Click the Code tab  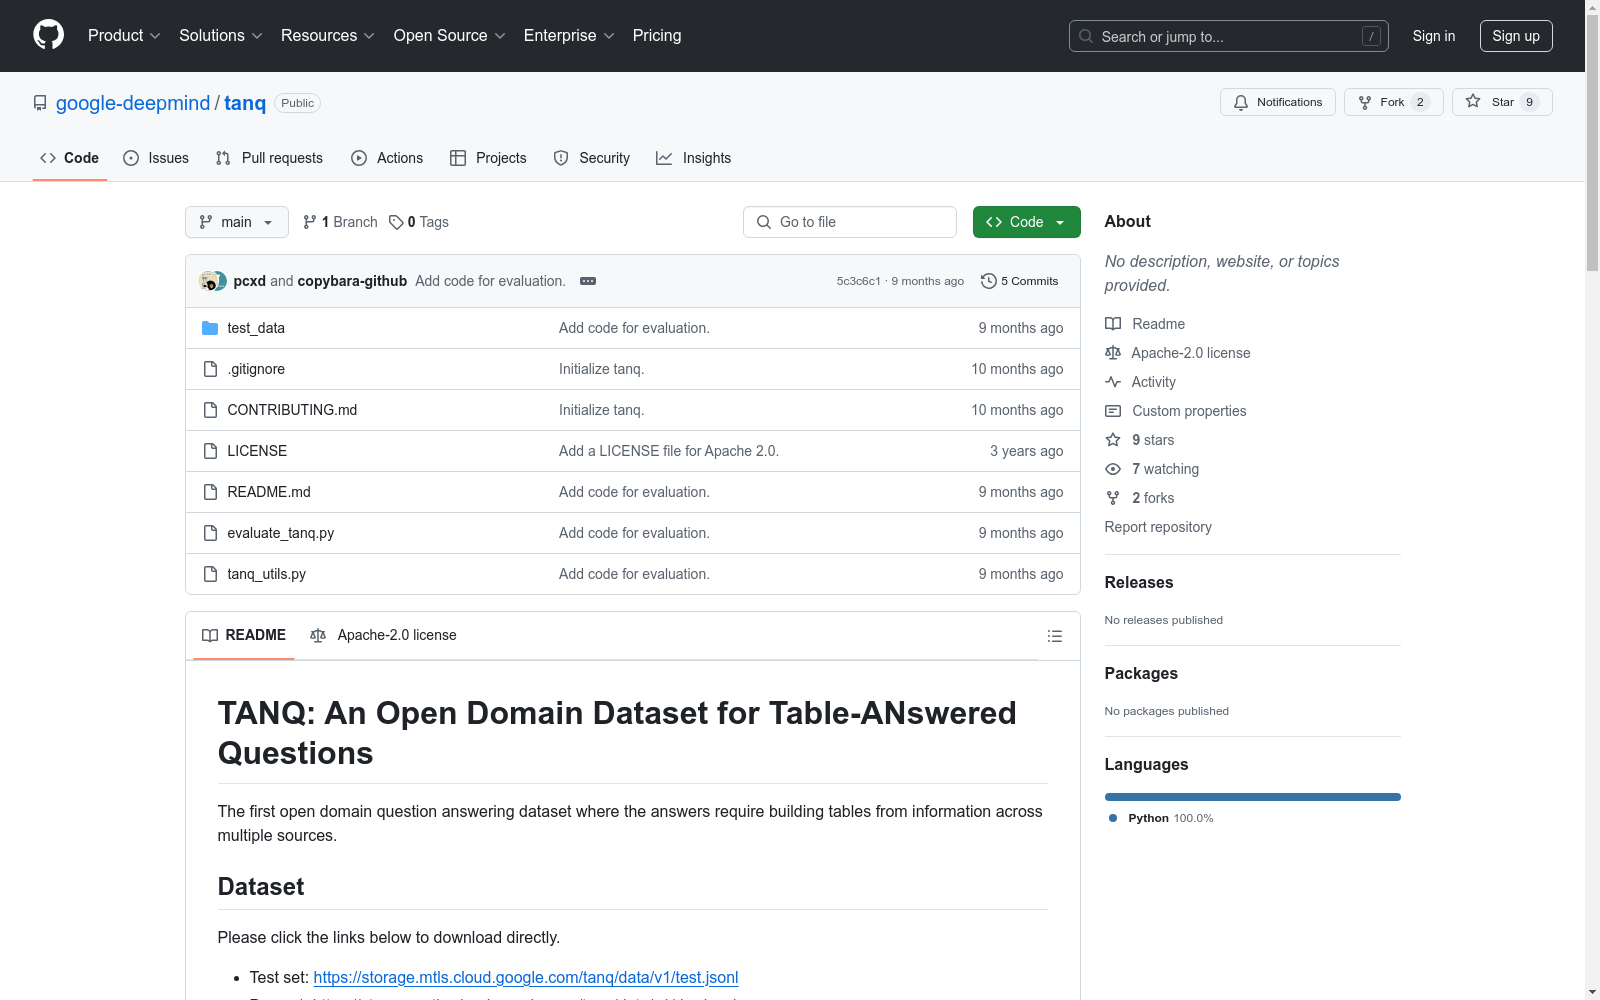point(70,158)
